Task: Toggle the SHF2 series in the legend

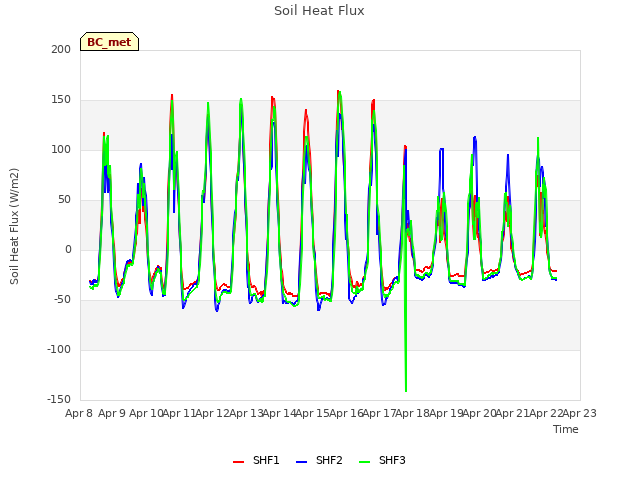Action: [319, 460]
